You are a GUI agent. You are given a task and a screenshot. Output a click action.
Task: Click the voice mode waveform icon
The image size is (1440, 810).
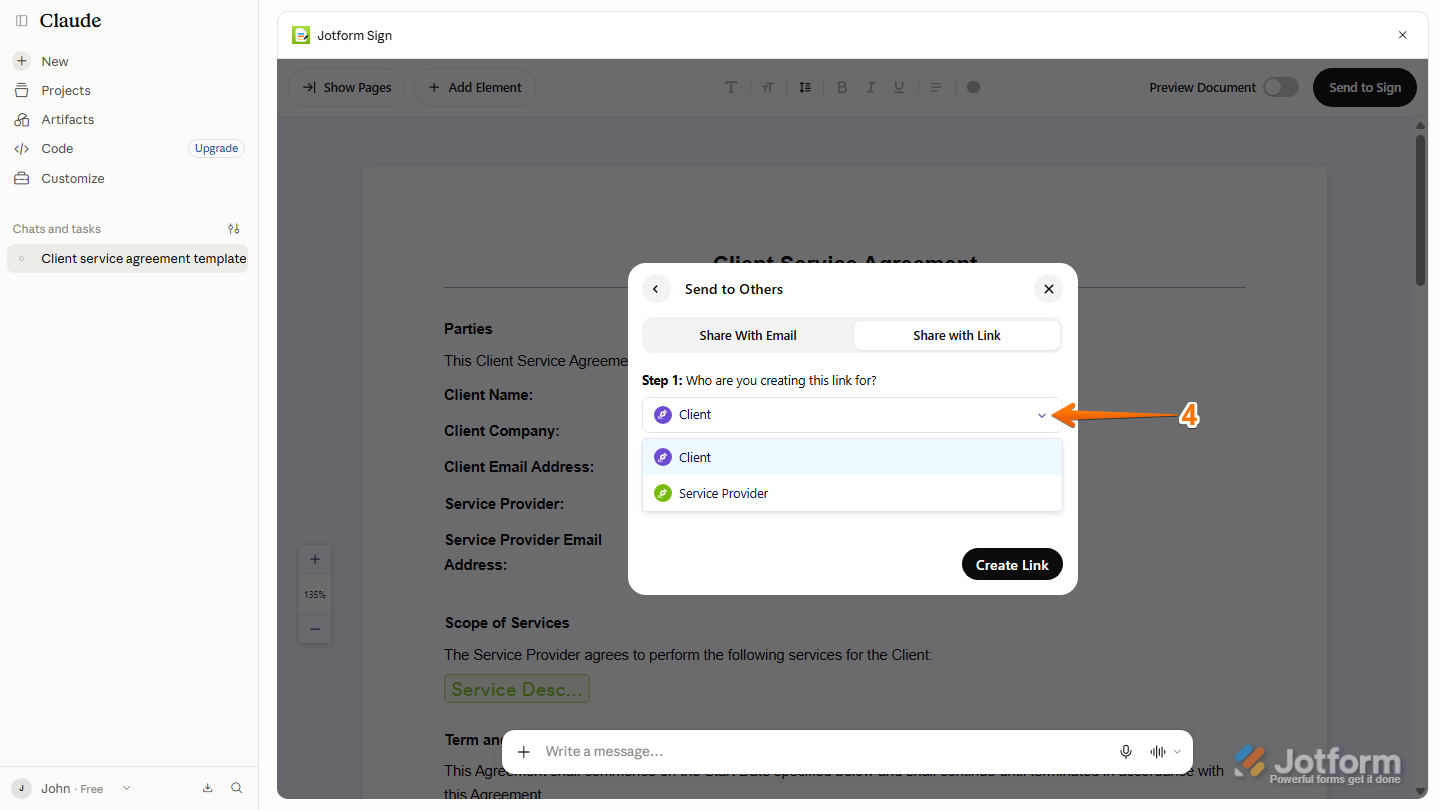click(x=1158, y=752)
